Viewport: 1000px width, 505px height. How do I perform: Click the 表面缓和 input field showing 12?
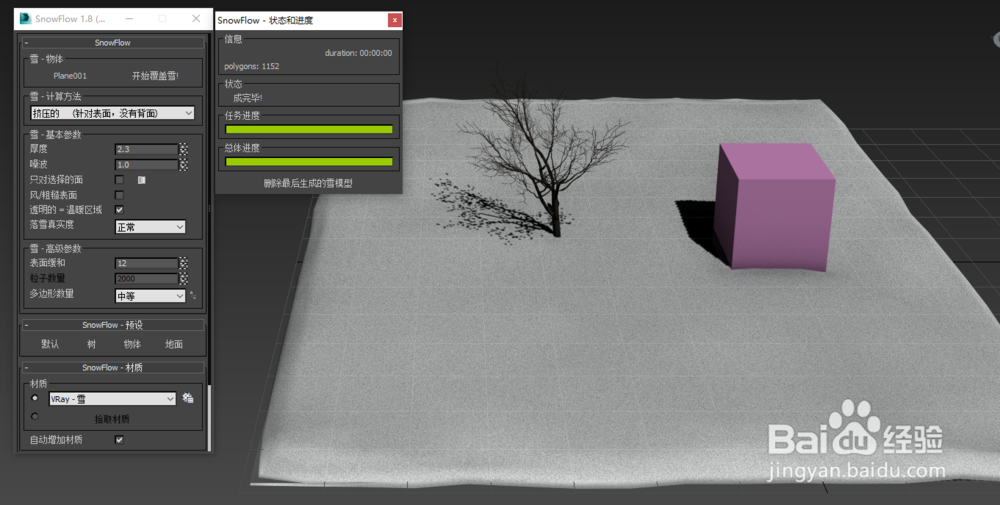(x=147, y=263)
